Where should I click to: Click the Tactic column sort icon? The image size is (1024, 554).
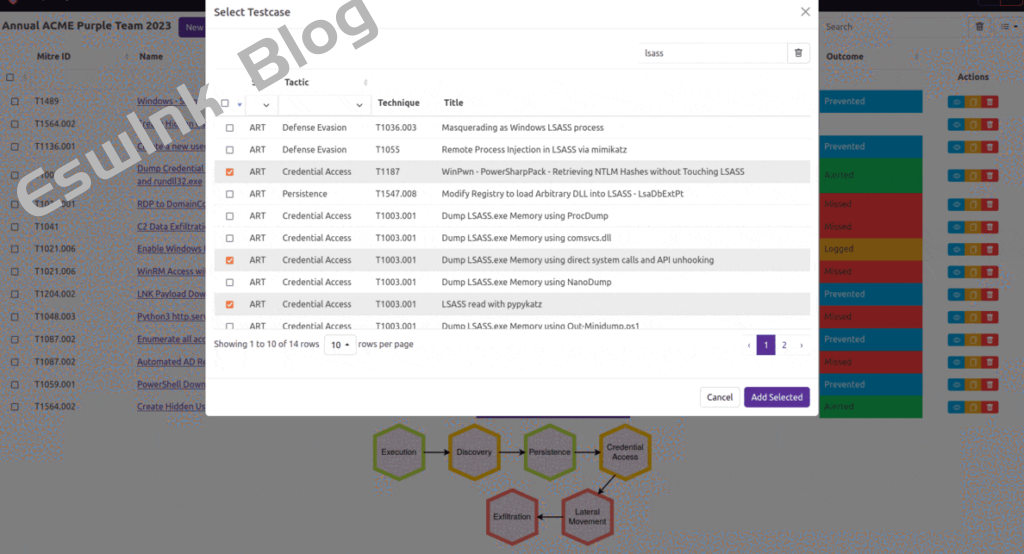pyautogui.click(x=365, y=82)
